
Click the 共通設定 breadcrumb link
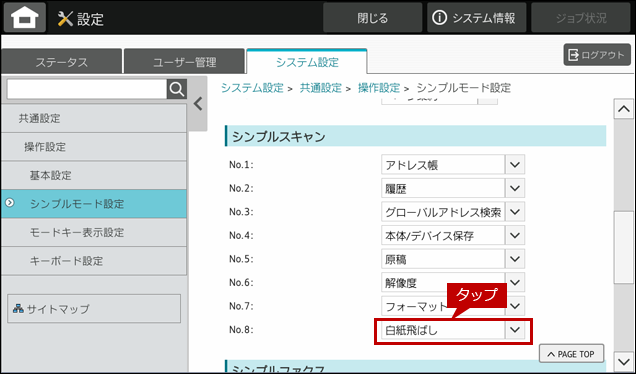click(320, 88)
